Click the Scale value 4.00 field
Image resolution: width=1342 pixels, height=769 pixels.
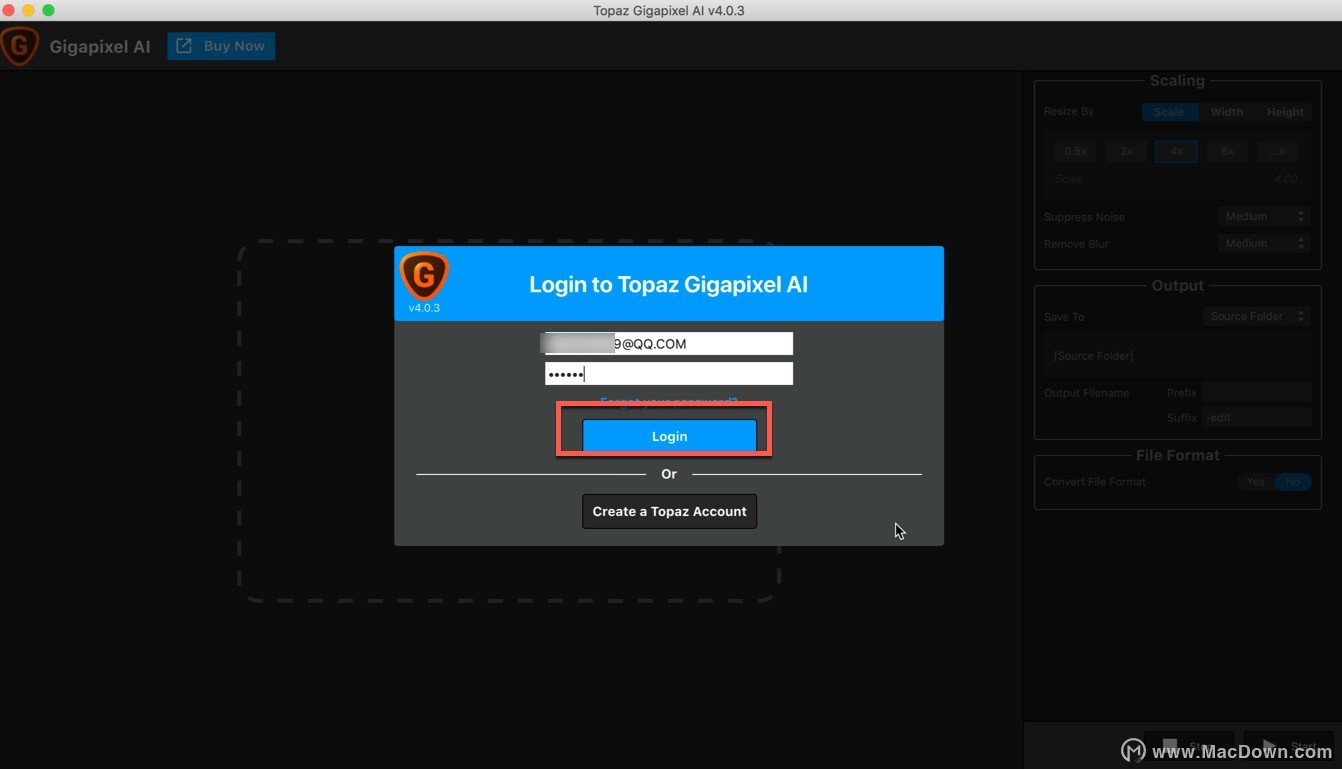click(x=1285, y=179)
